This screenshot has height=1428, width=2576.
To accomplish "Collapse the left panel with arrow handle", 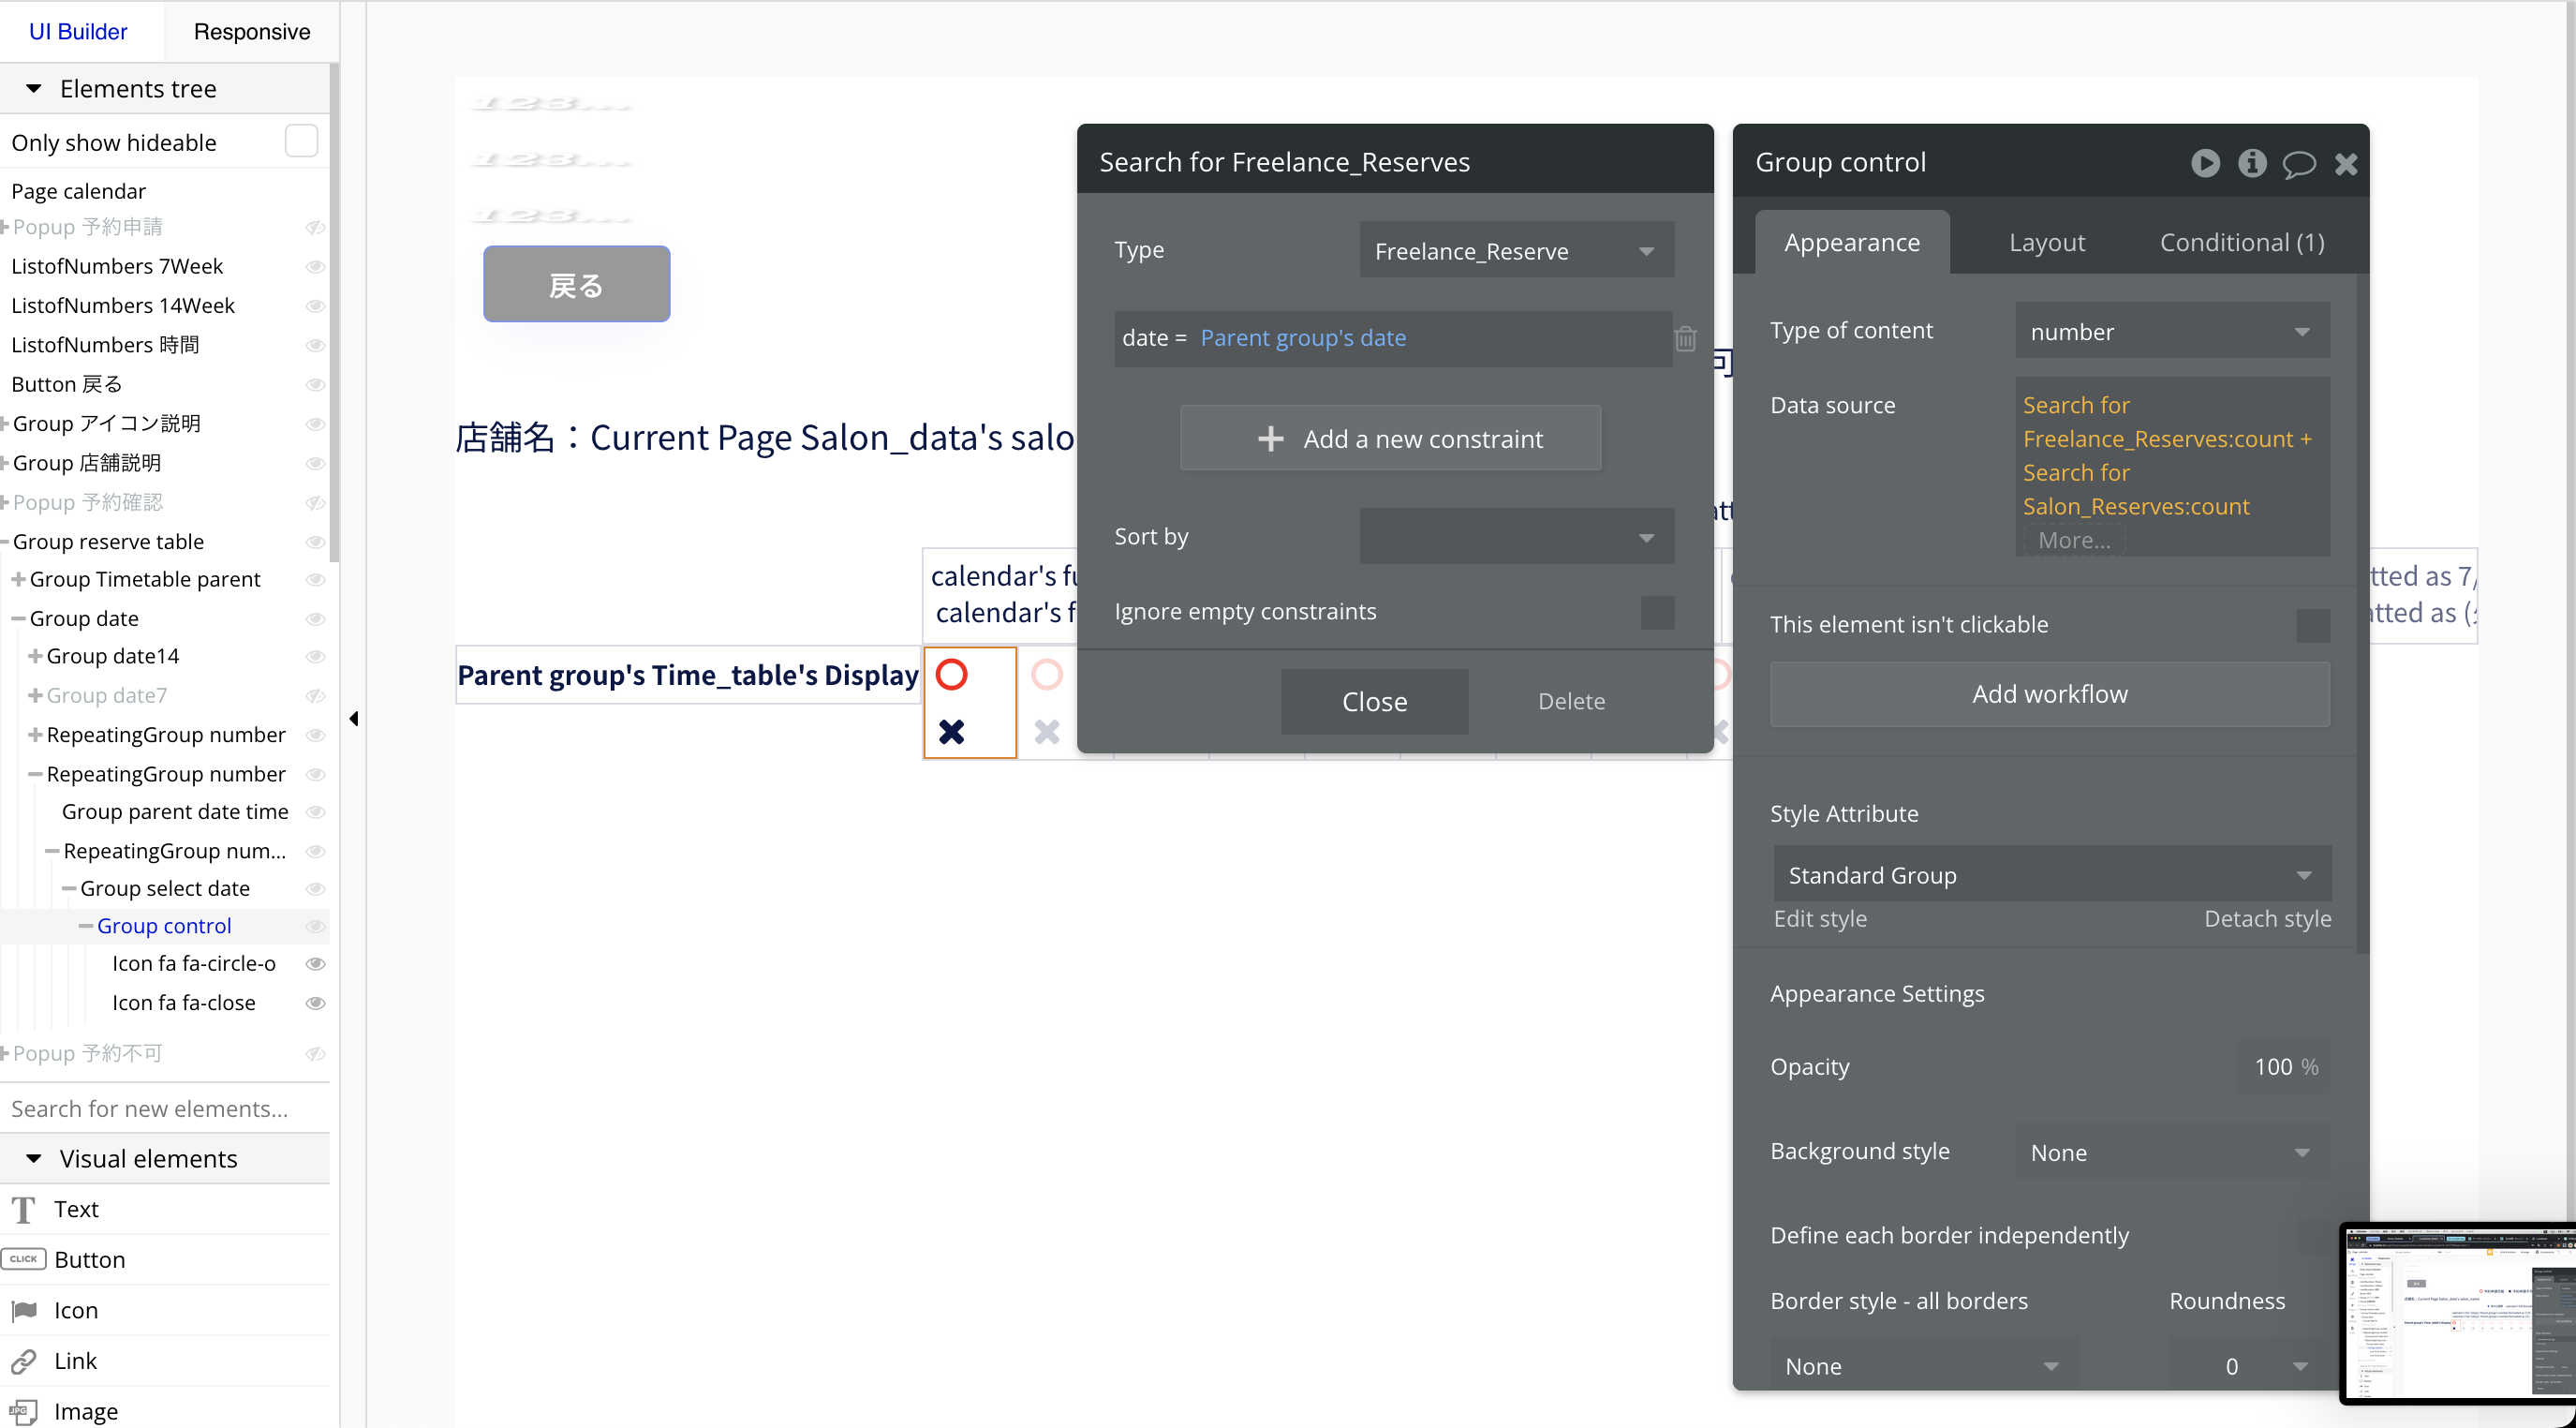I will [x=354, y=718].
